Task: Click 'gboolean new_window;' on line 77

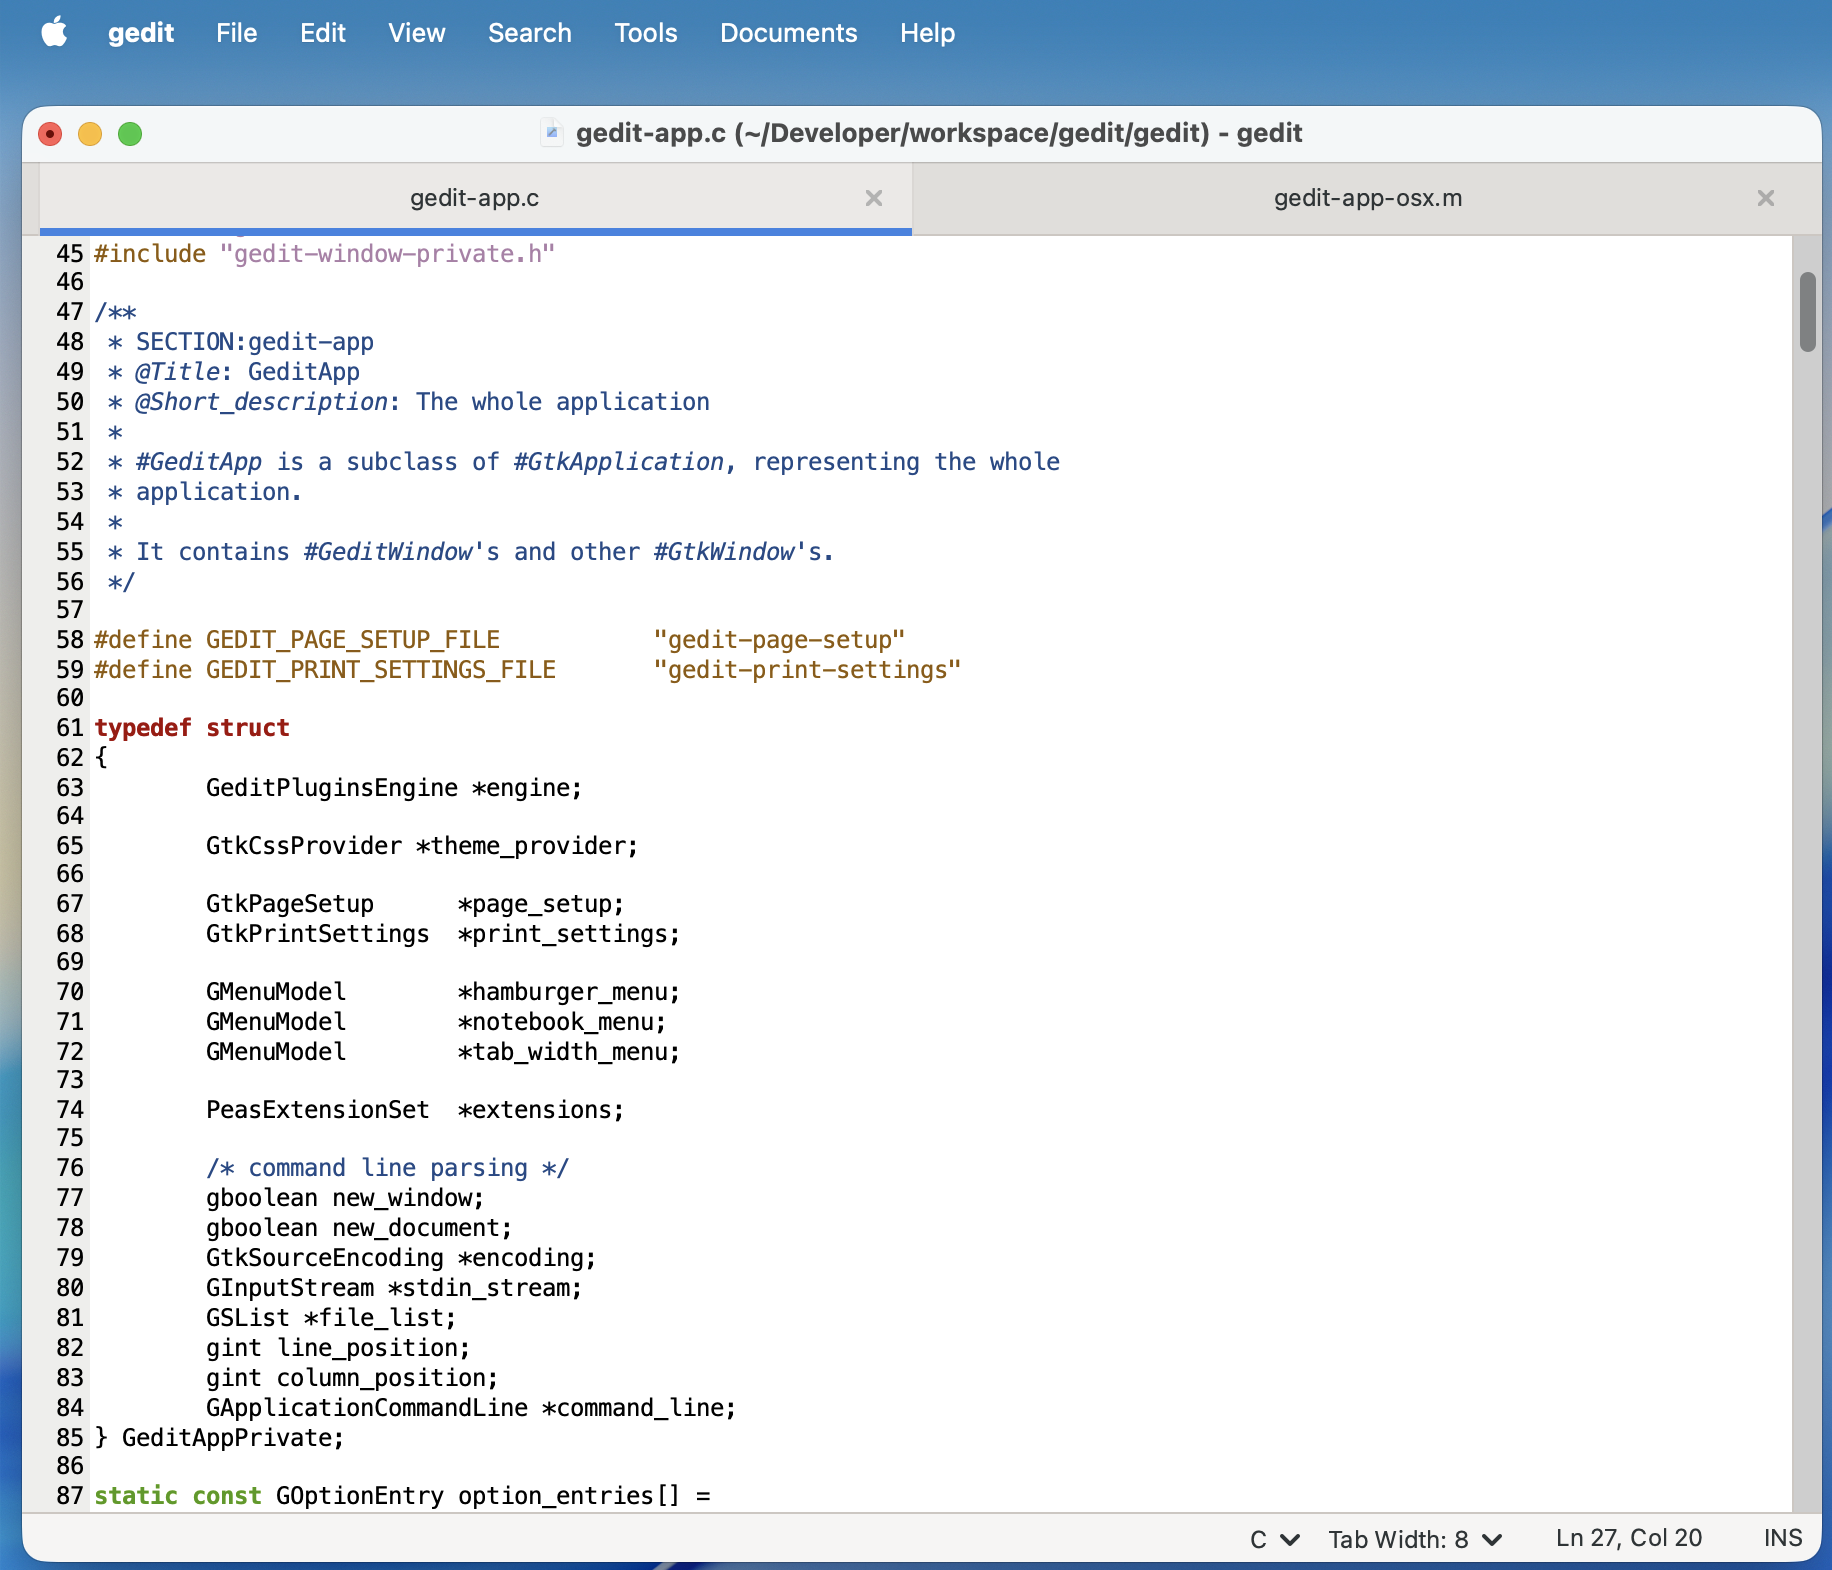Action: 345,1198
